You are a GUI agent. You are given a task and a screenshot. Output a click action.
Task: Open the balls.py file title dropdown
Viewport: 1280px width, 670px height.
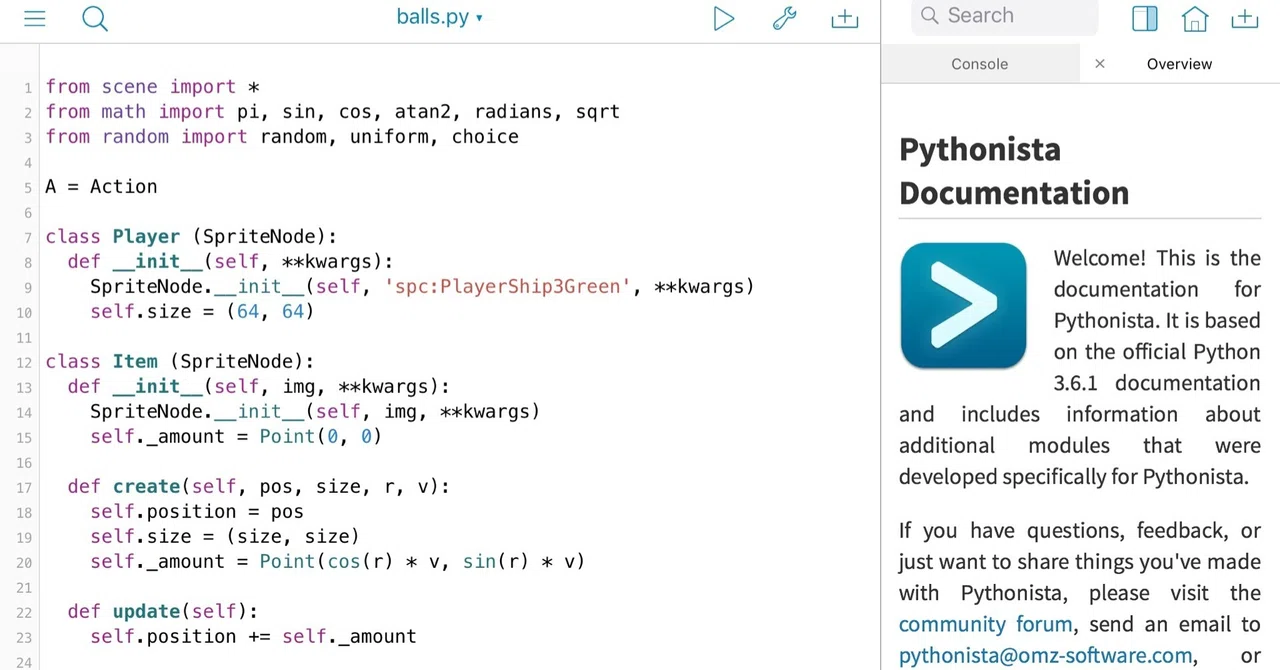click(440, 17)
